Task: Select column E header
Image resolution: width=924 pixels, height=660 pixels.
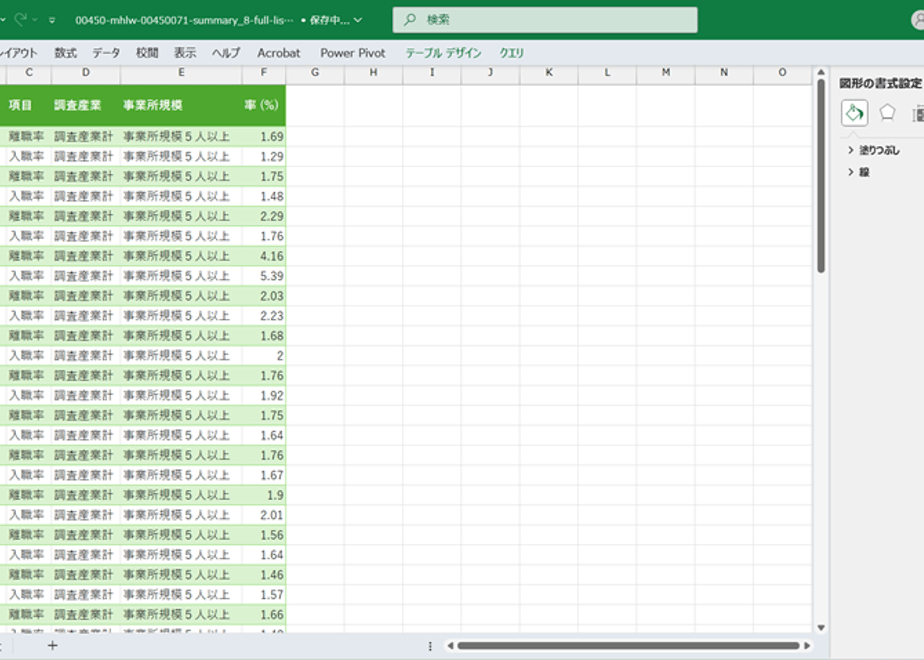Action: click(x=182, y=72)
